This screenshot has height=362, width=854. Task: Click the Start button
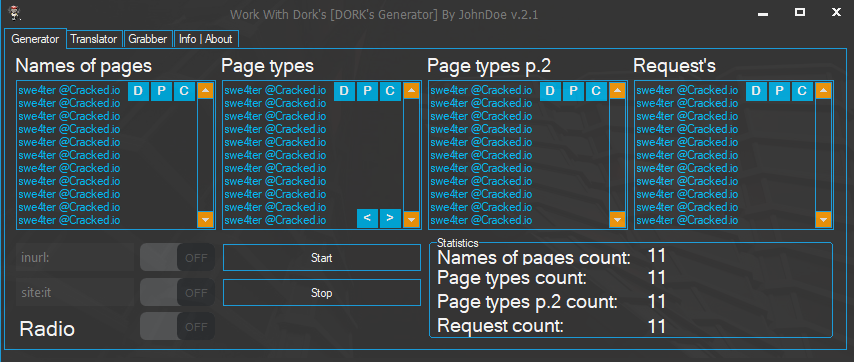321,258
